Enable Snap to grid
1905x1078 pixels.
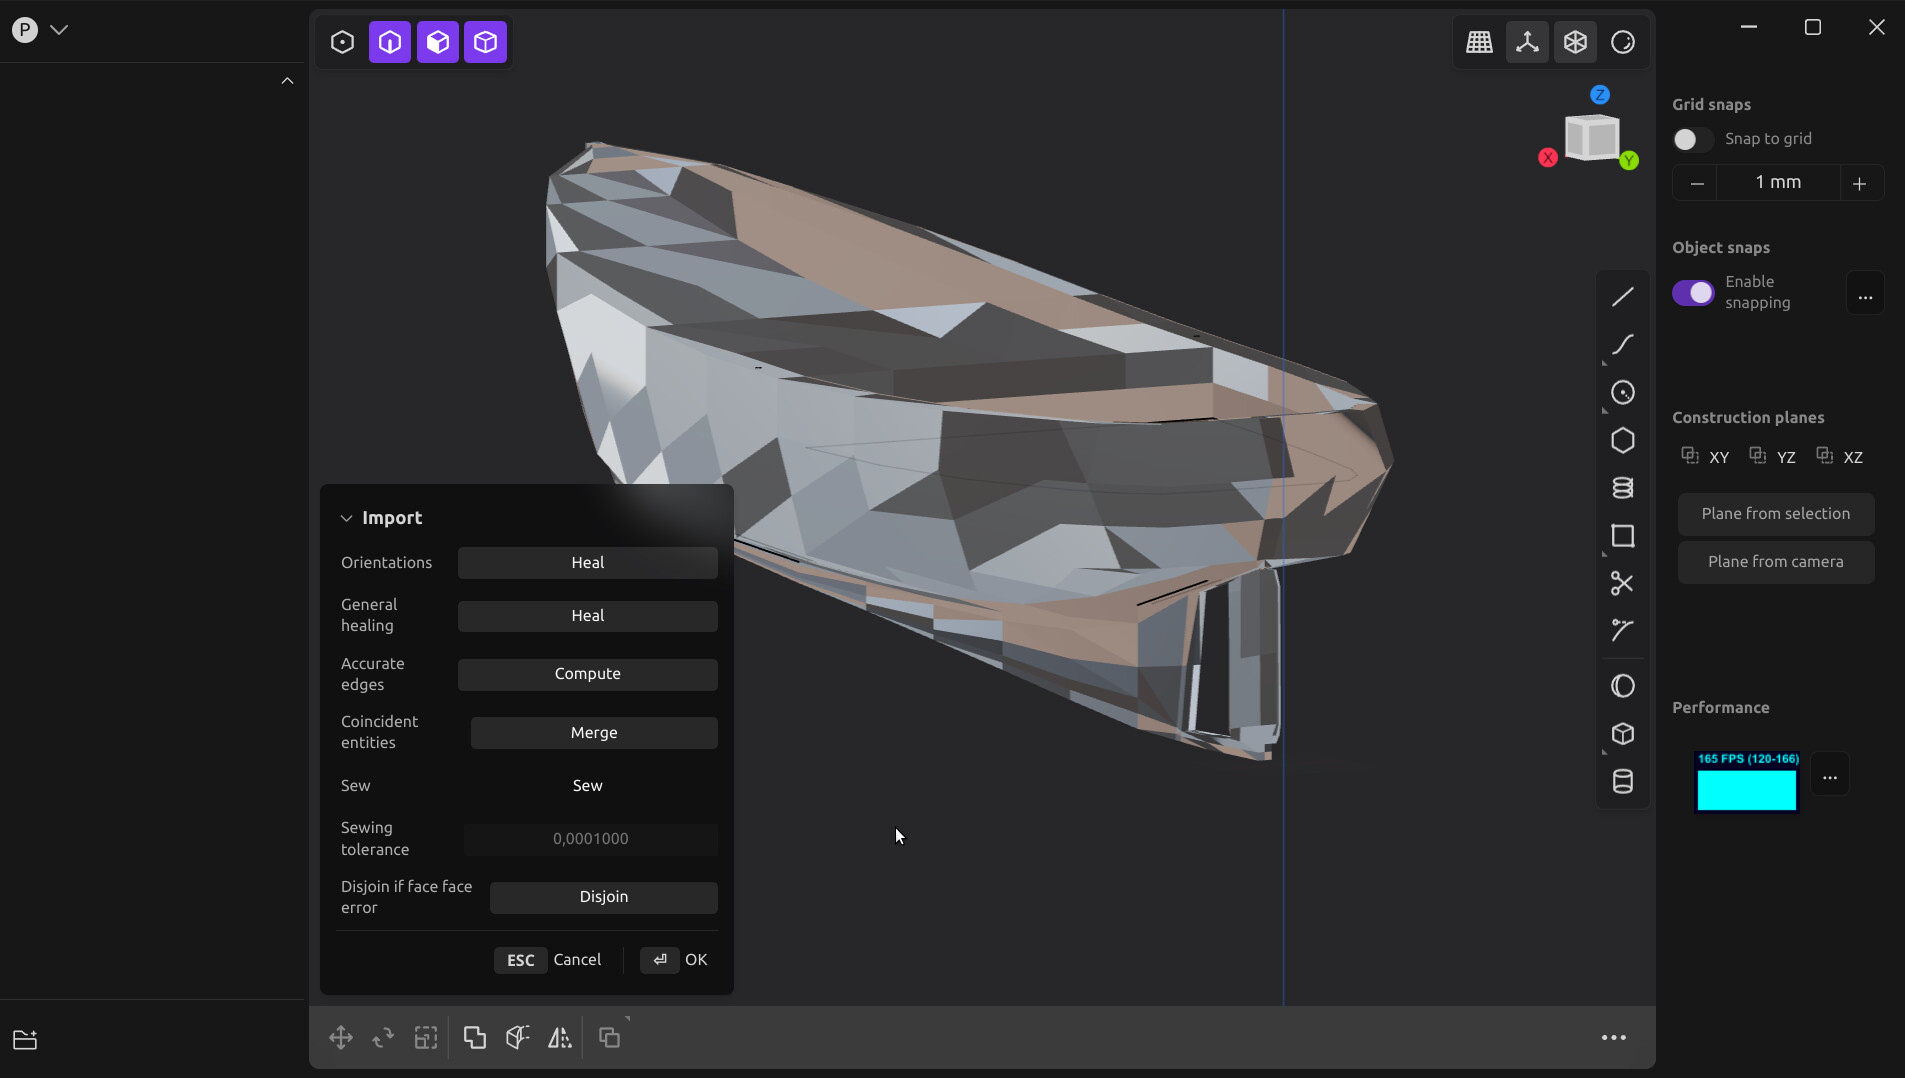tap(1693, 140)
